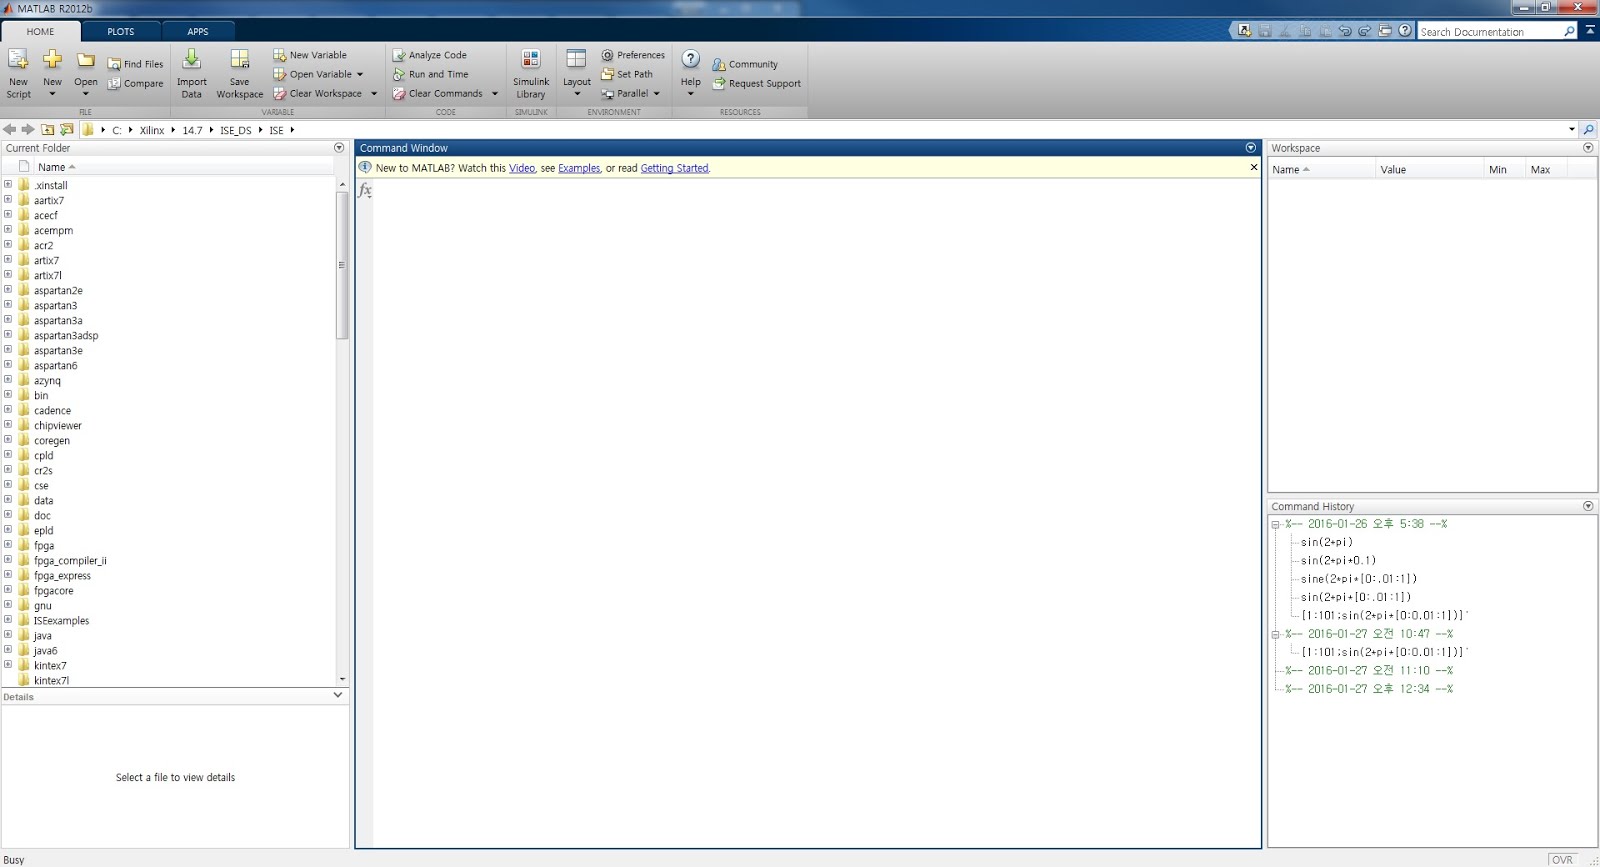Expand the aartix7 folder

pos(8,200)
